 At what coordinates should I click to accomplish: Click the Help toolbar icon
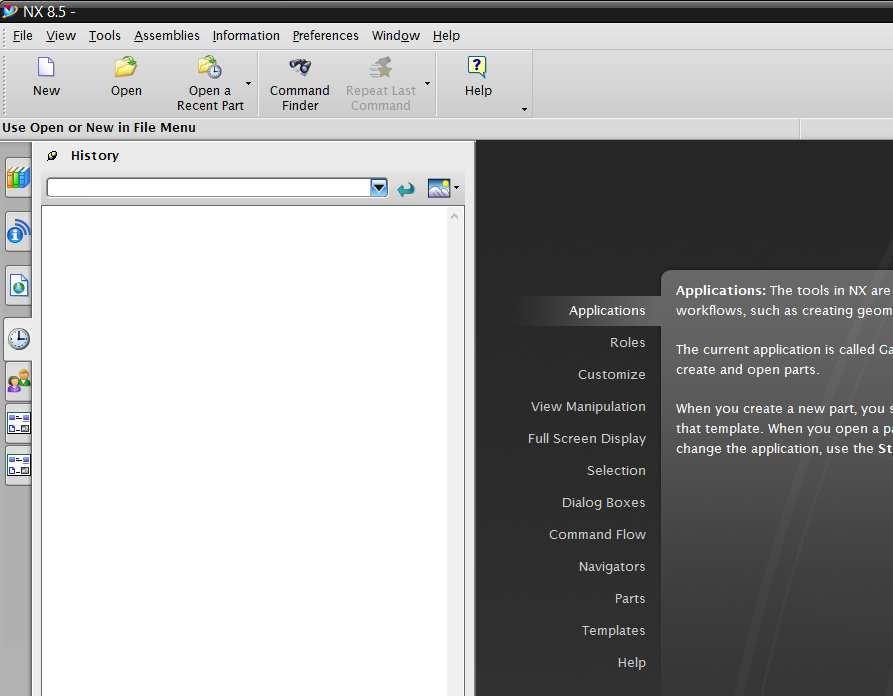point(477,67)
